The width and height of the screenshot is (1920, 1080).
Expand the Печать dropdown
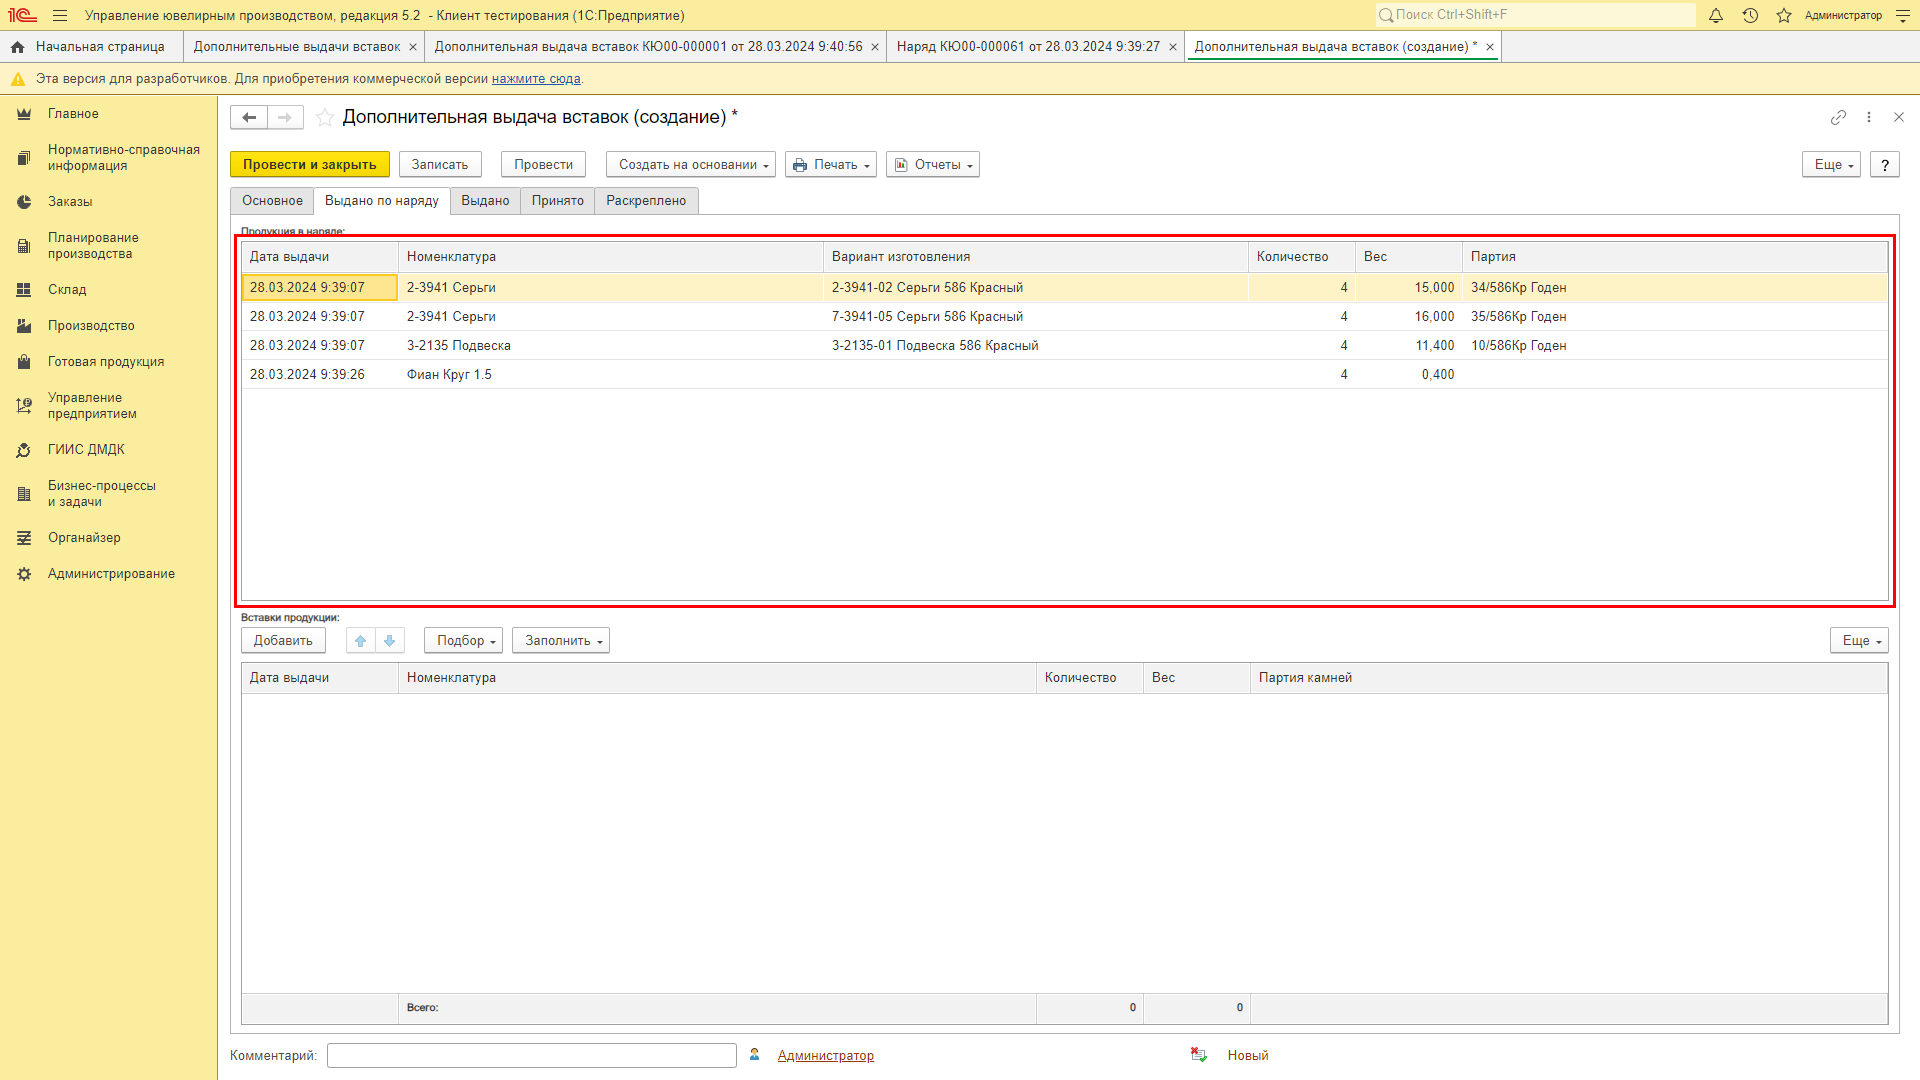[831, 165]
